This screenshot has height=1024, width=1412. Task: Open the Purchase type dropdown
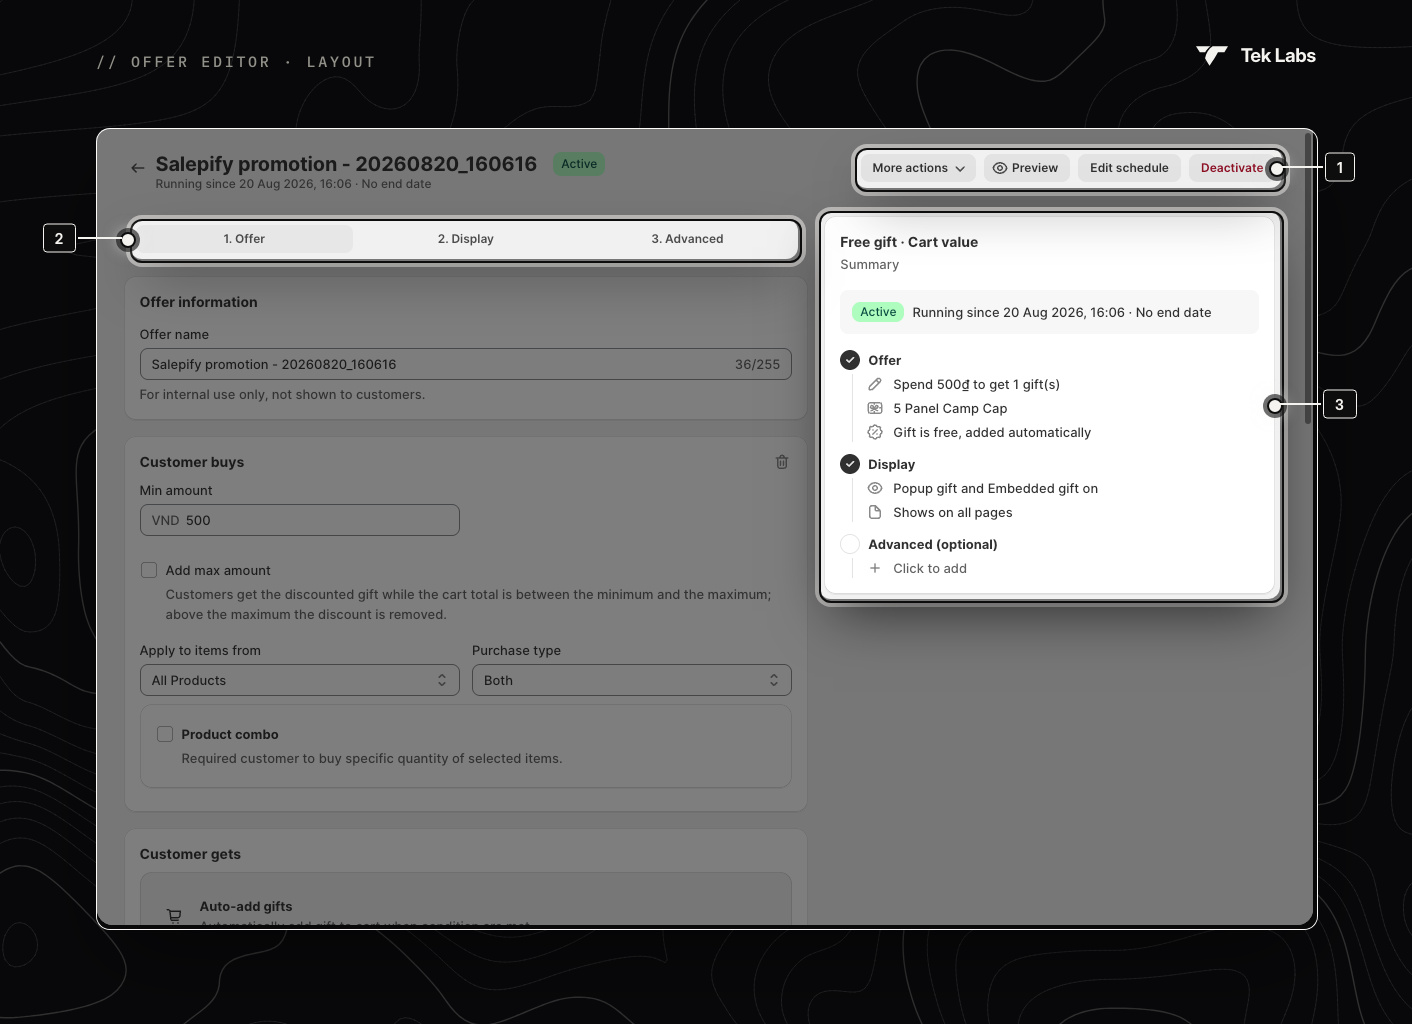(x=632, y=680)
